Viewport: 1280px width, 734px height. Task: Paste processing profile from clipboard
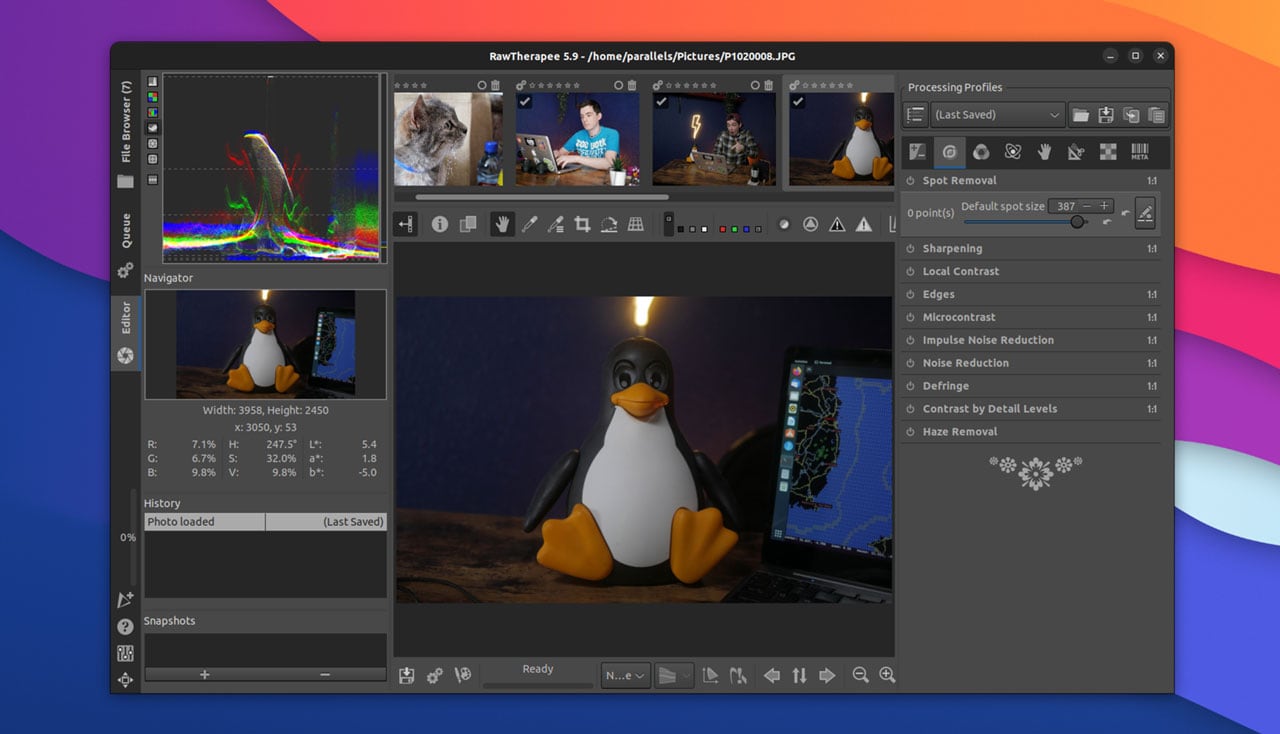[1156, 115]
